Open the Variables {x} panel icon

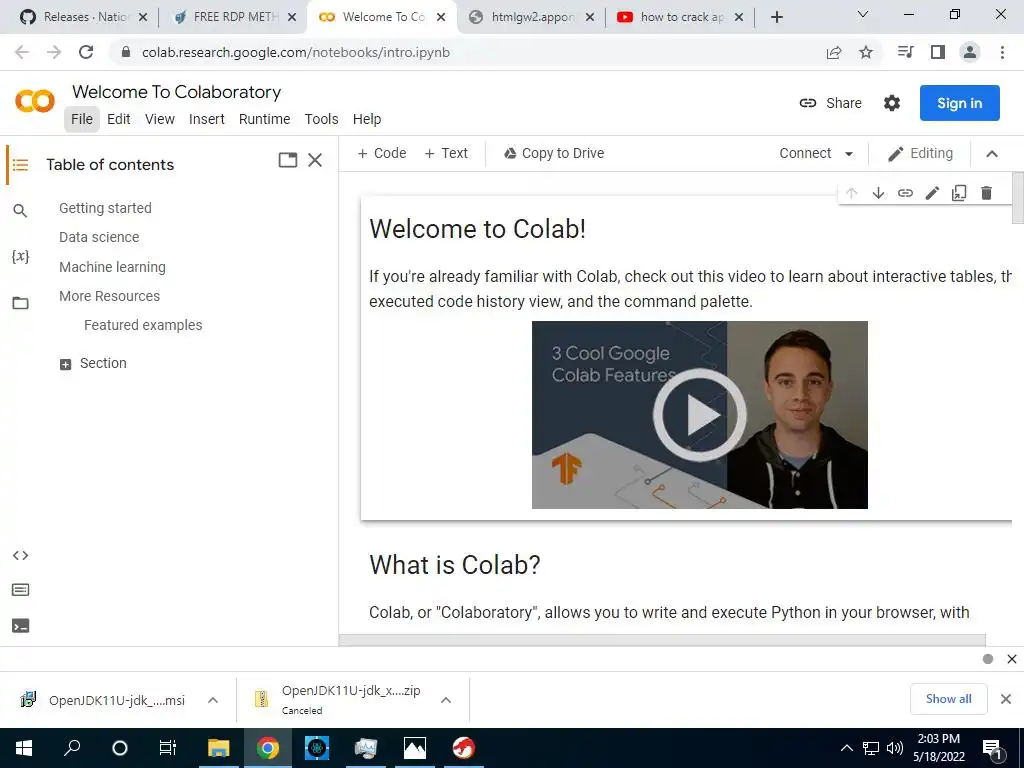(x=20, y=256)
